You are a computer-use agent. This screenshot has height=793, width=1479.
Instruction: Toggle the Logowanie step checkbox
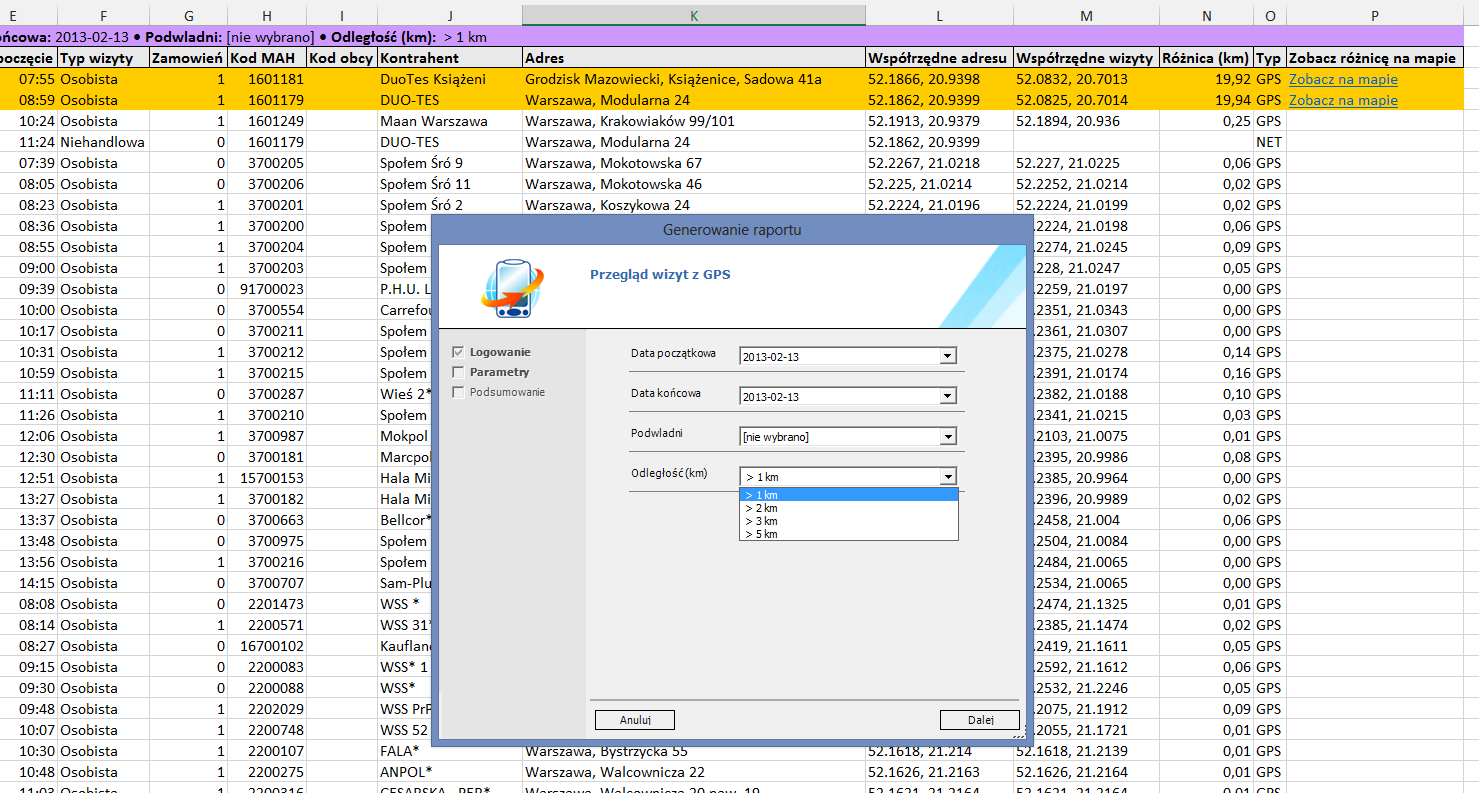[x=459, y=352]
